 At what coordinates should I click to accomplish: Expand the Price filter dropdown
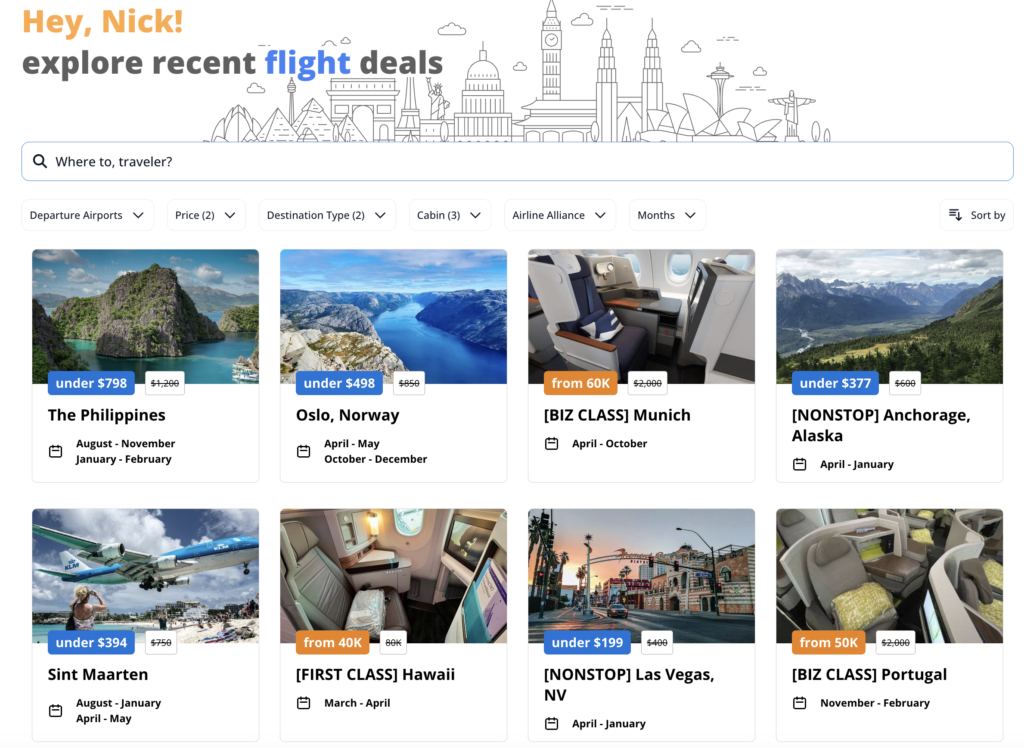(x=206, y=214)
